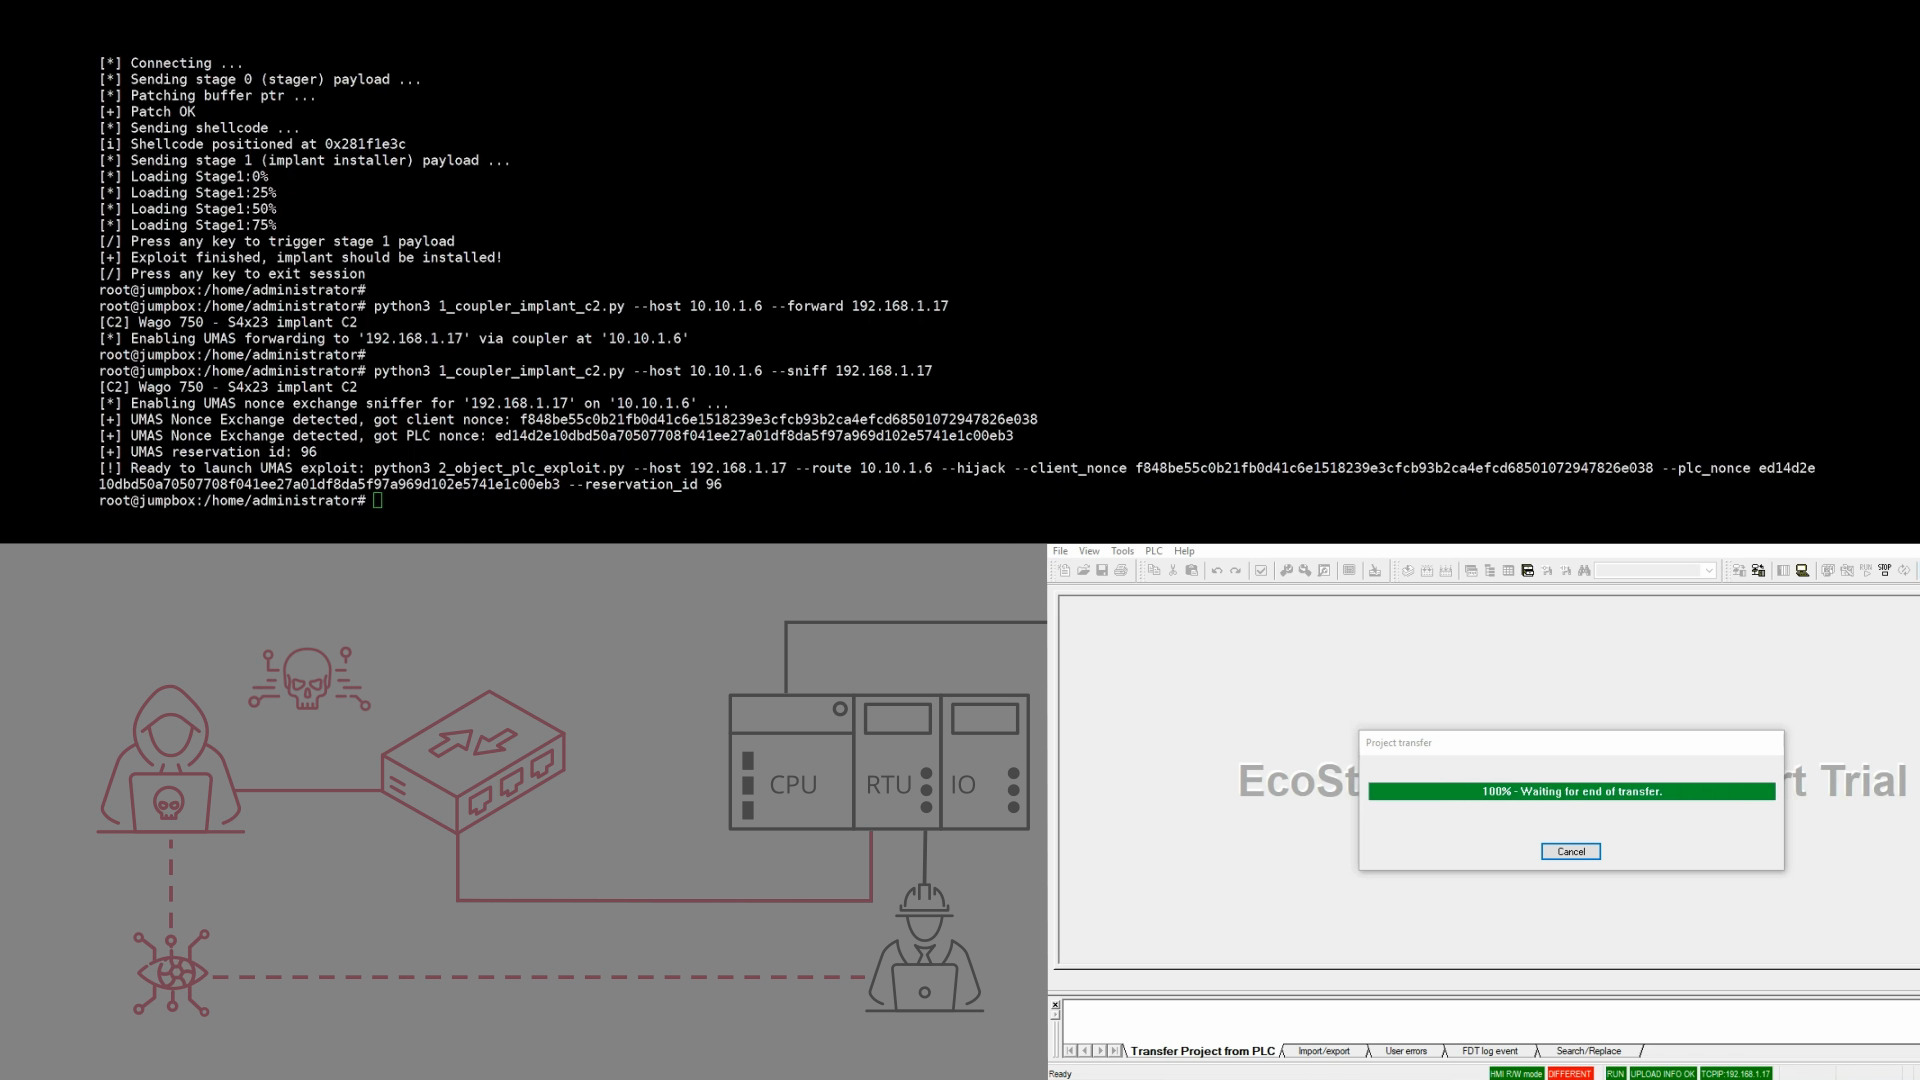Cancel the project transfer dialog
Viewport: 1920px width, 1080px height.
[1571, 852]
